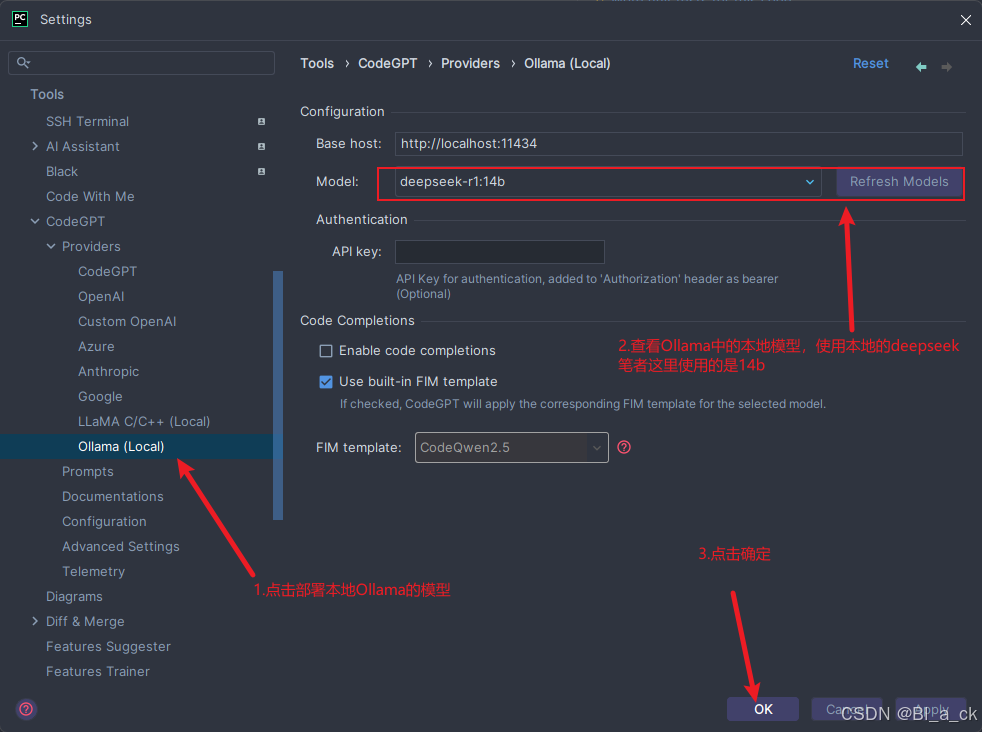Click Tools in the breadcrumb
The height and width of the screenshot is (732, 982).
[317, 63]
